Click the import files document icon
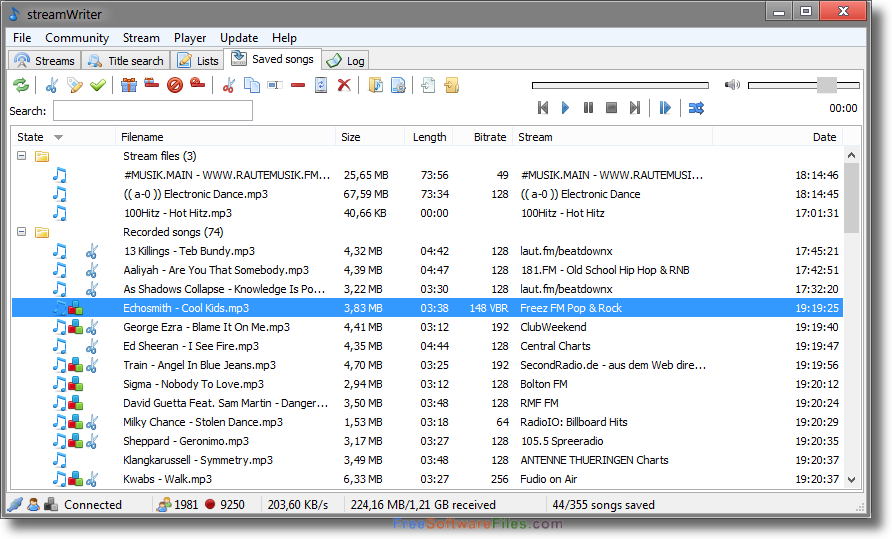 [x=428, y=85]
